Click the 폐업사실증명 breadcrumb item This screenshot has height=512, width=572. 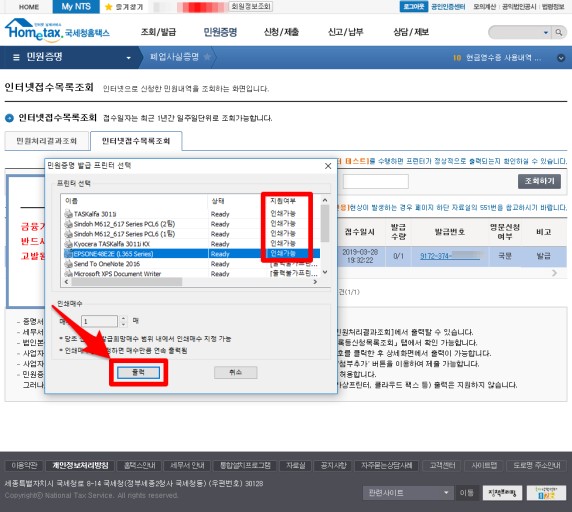(x=174, y=57)
